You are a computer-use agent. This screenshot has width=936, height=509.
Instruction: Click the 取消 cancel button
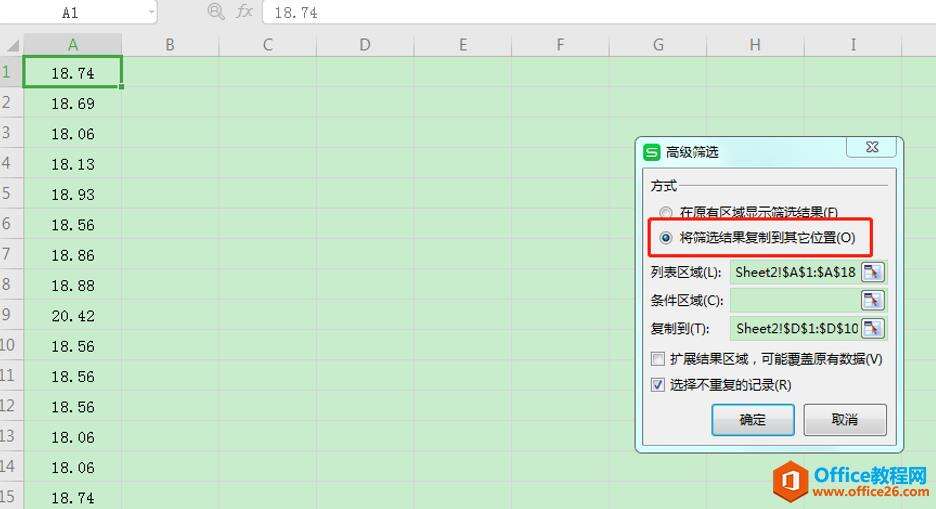point(845,420)
